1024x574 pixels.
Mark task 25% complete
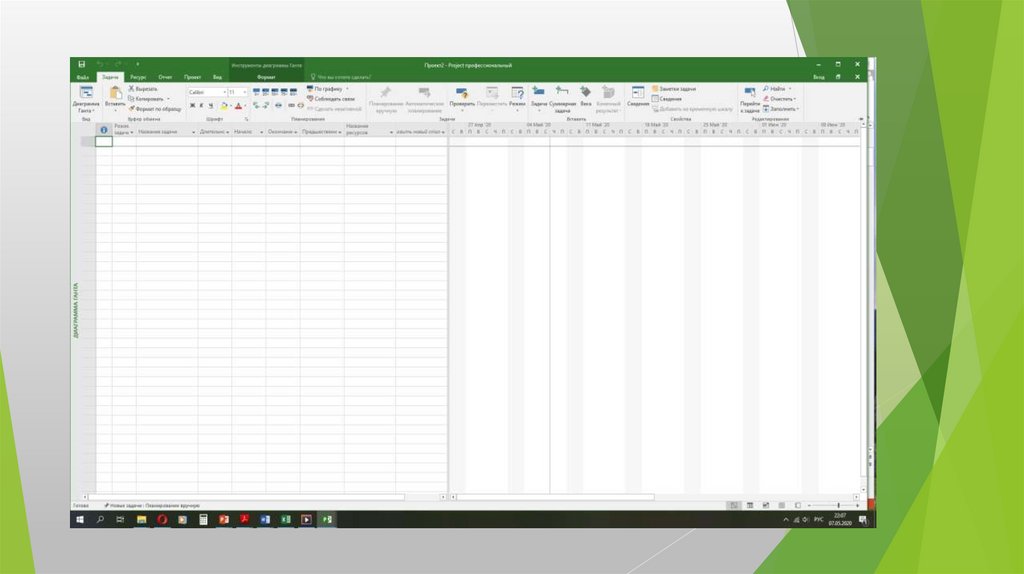(265, 92)
